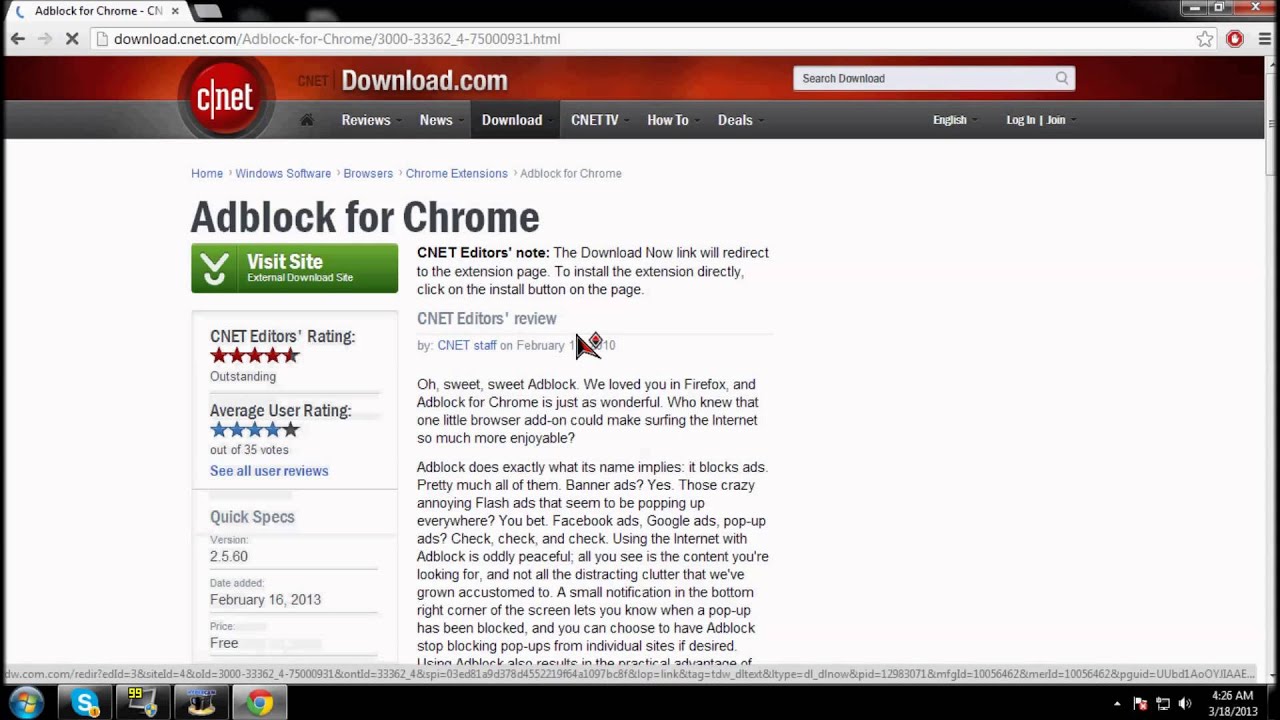Open CNET TV dropdown

tap(600, 120)
